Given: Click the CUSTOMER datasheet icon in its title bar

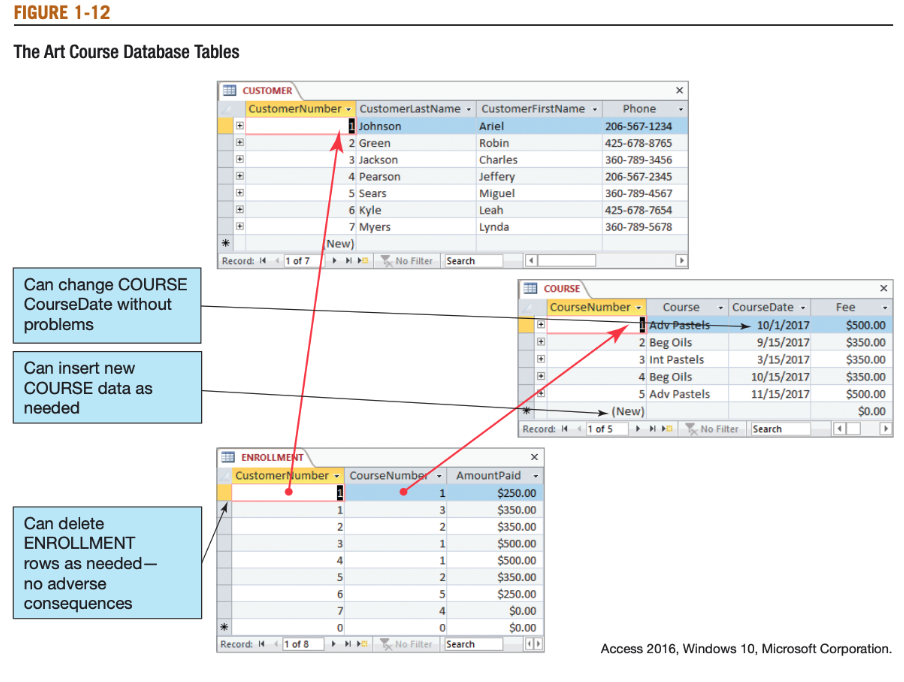Looking at the screenshot, I should [x=228, y=90].
